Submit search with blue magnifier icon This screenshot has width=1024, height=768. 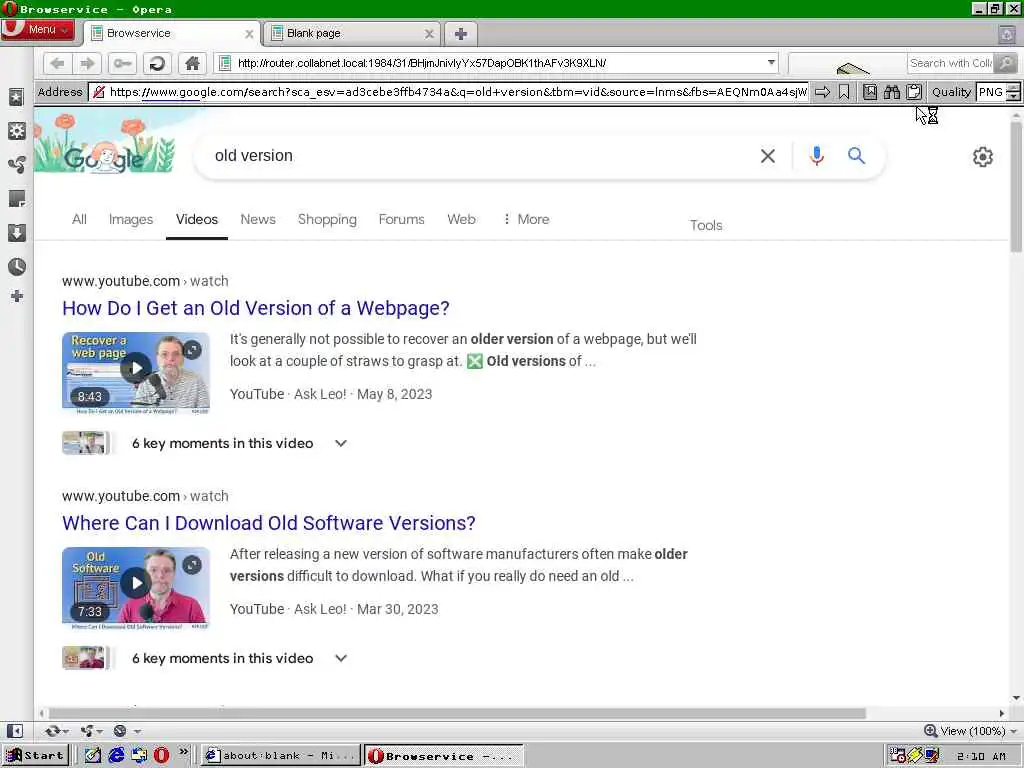[856, 155]
